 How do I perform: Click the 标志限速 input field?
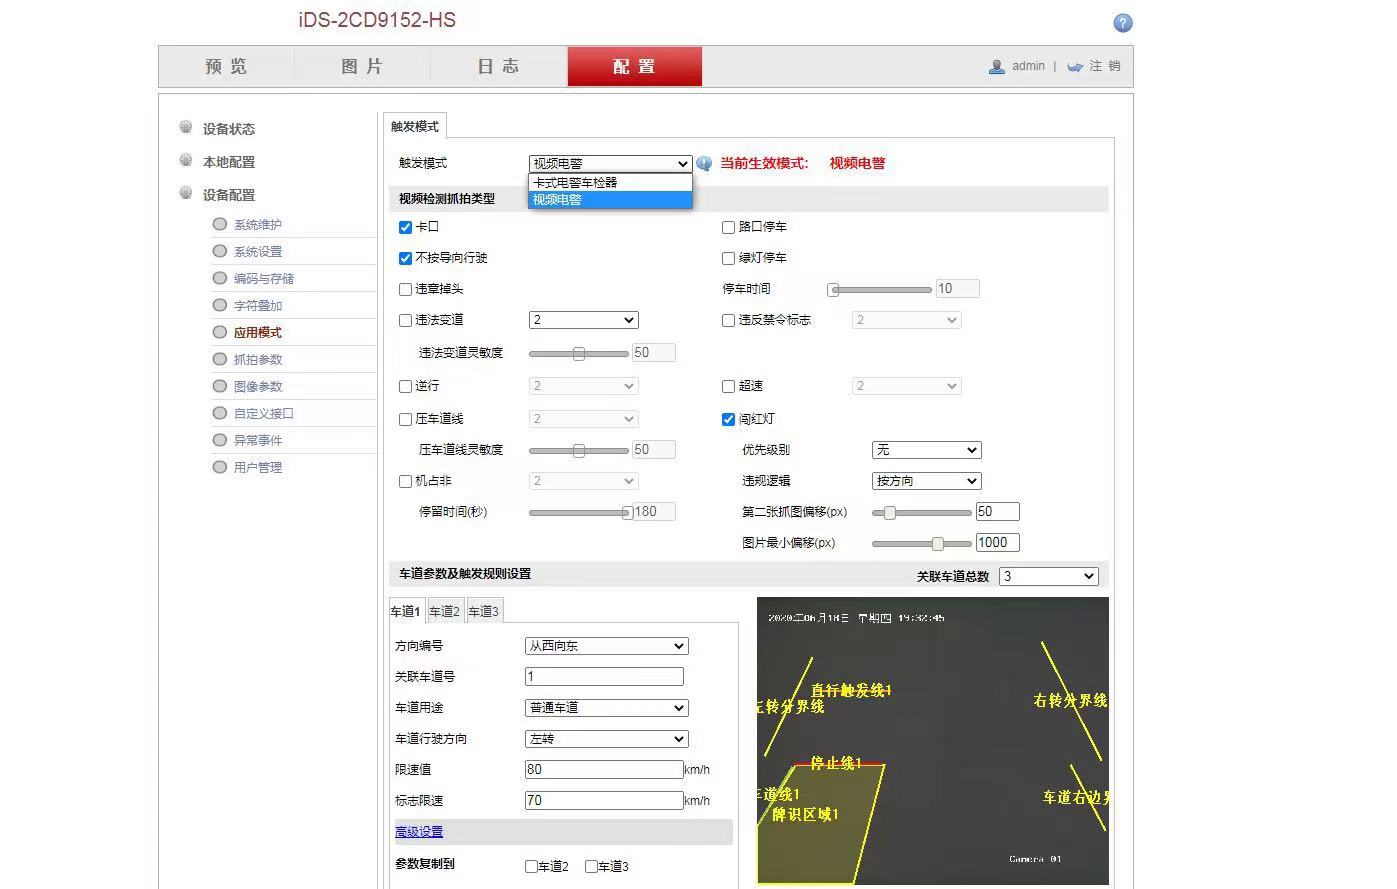tap(604, 801)
